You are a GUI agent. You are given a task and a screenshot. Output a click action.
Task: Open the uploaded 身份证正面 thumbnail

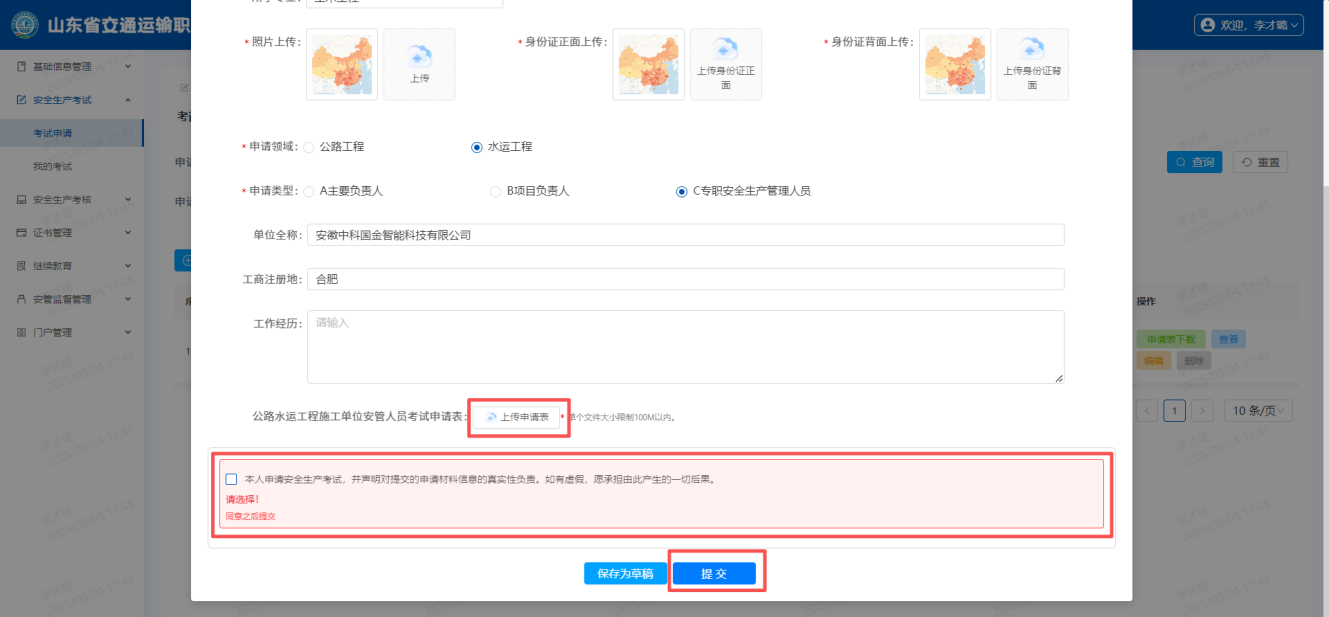pos(649,64)
